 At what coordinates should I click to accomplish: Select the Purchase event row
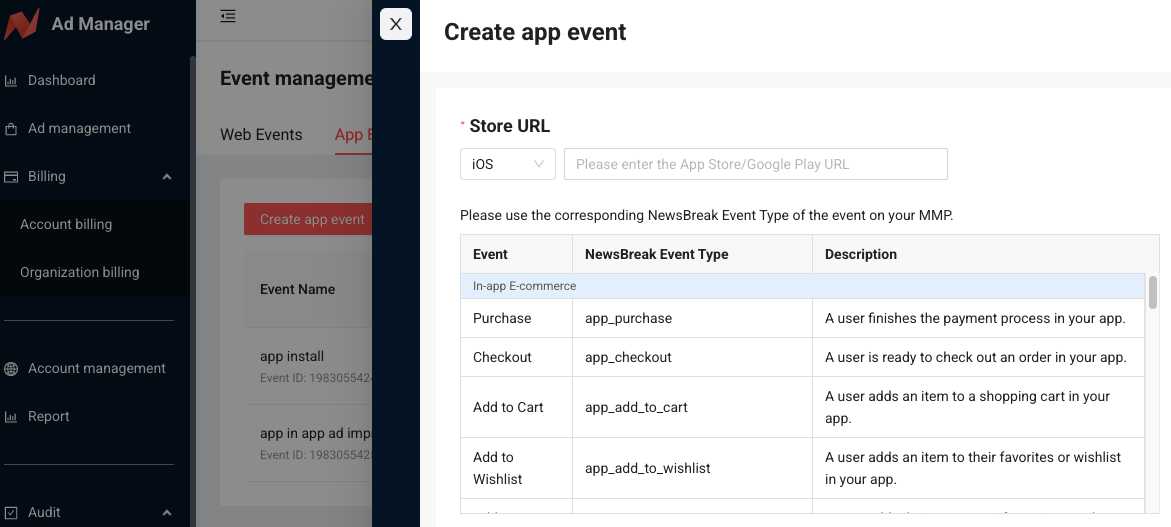coord(801,318)
